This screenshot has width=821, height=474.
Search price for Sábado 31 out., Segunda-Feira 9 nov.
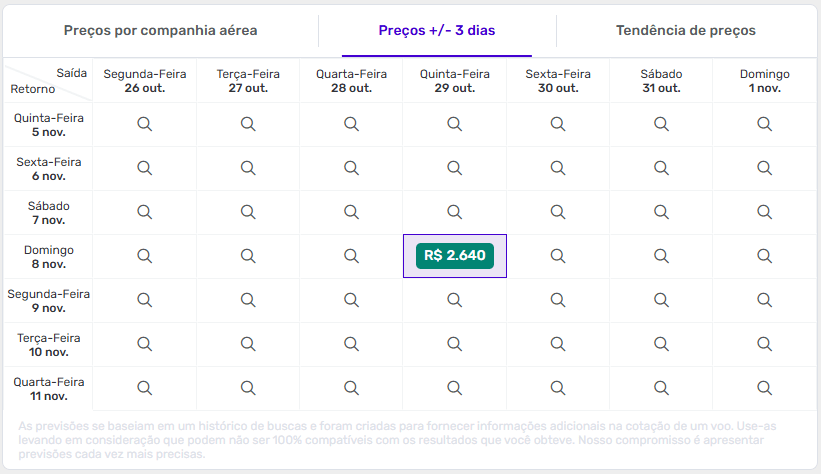661,300
